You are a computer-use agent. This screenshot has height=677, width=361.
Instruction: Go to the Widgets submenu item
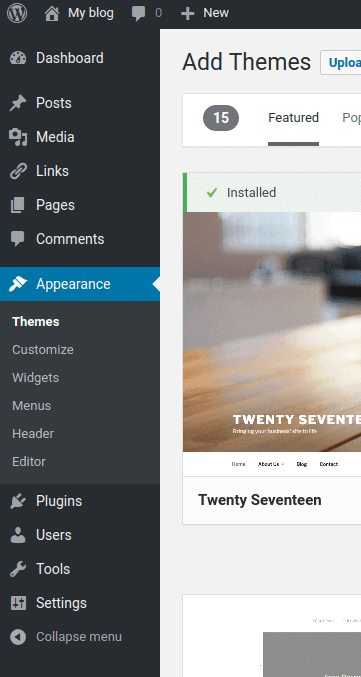[x=35, y=378]
